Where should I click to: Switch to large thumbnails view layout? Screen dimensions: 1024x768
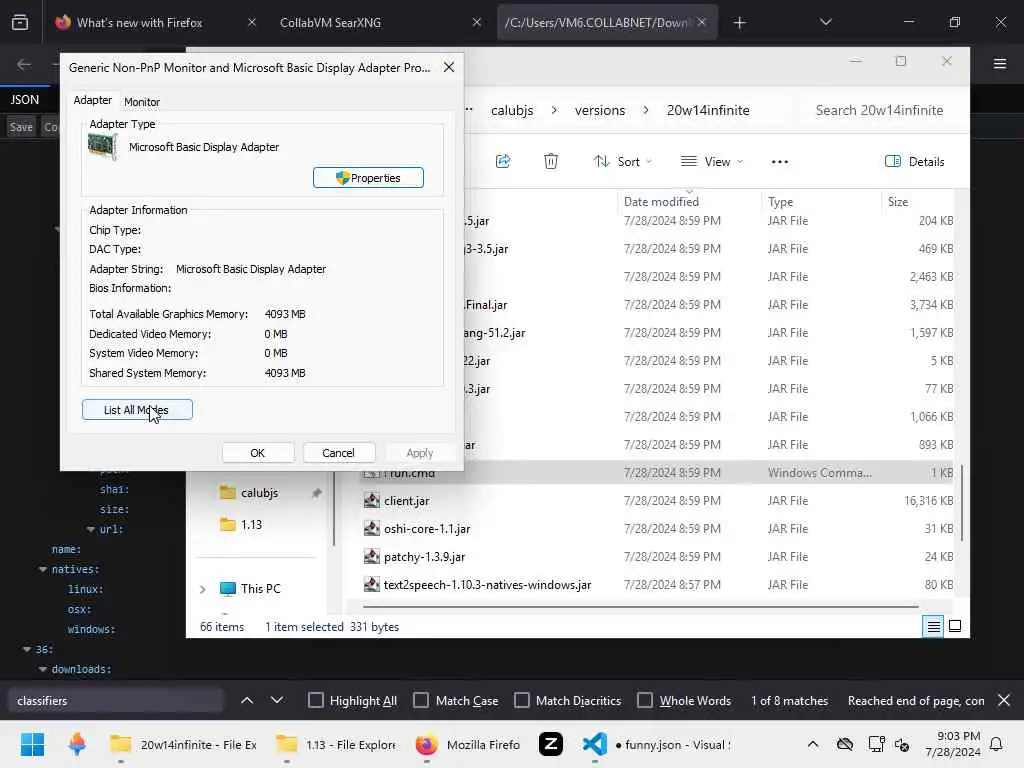(955, 627)
